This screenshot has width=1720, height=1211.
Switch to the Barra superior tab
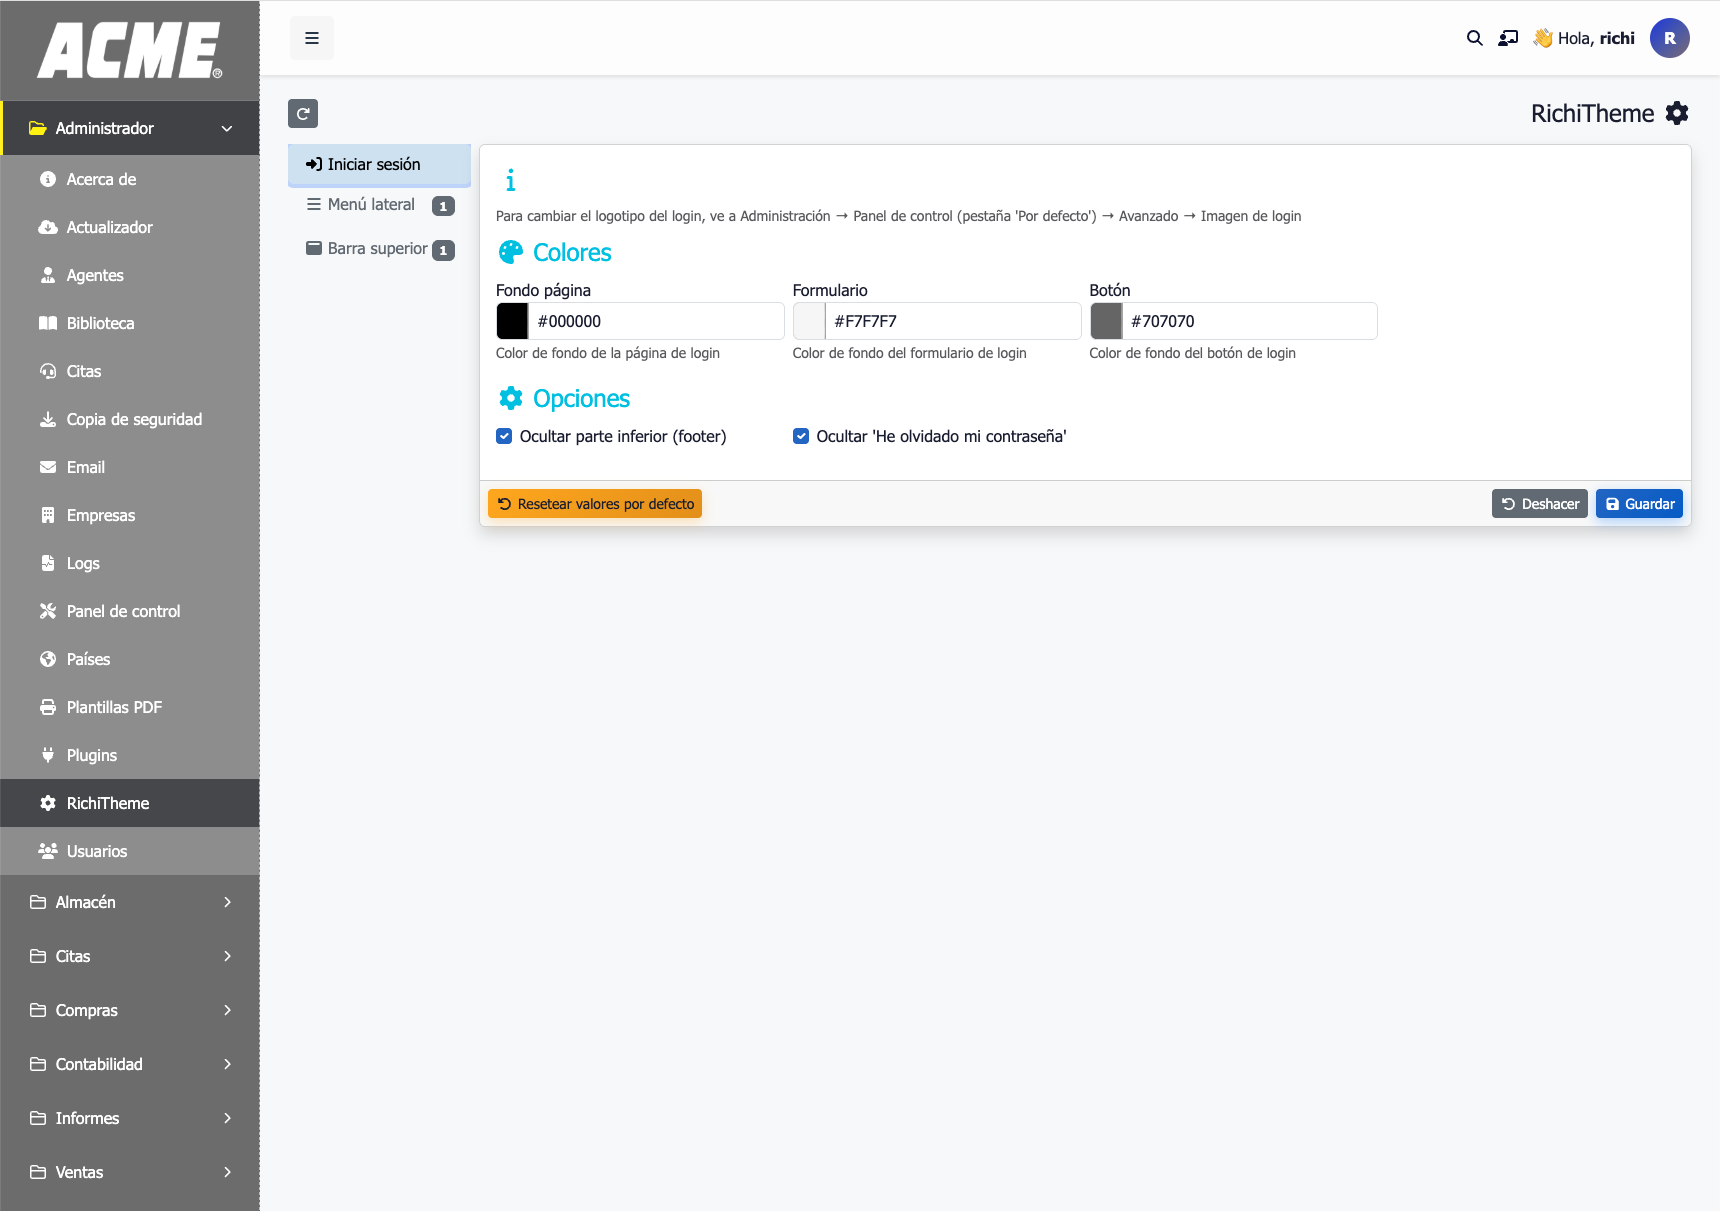click(377, 249)
